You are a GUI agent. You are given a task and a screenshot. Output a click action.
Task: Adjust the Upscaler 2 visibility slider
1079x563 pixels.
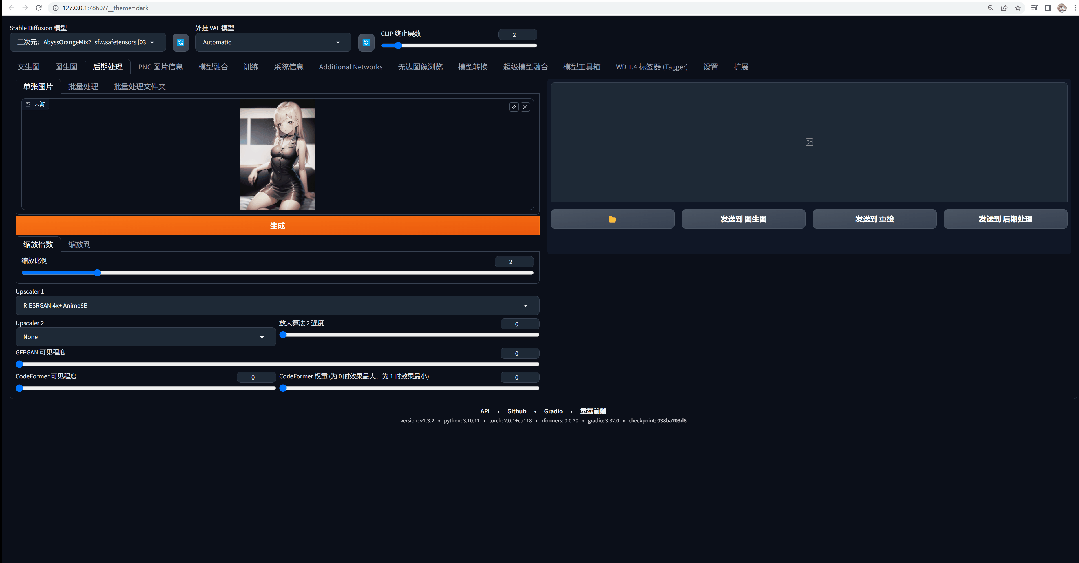tap(409, 334)
